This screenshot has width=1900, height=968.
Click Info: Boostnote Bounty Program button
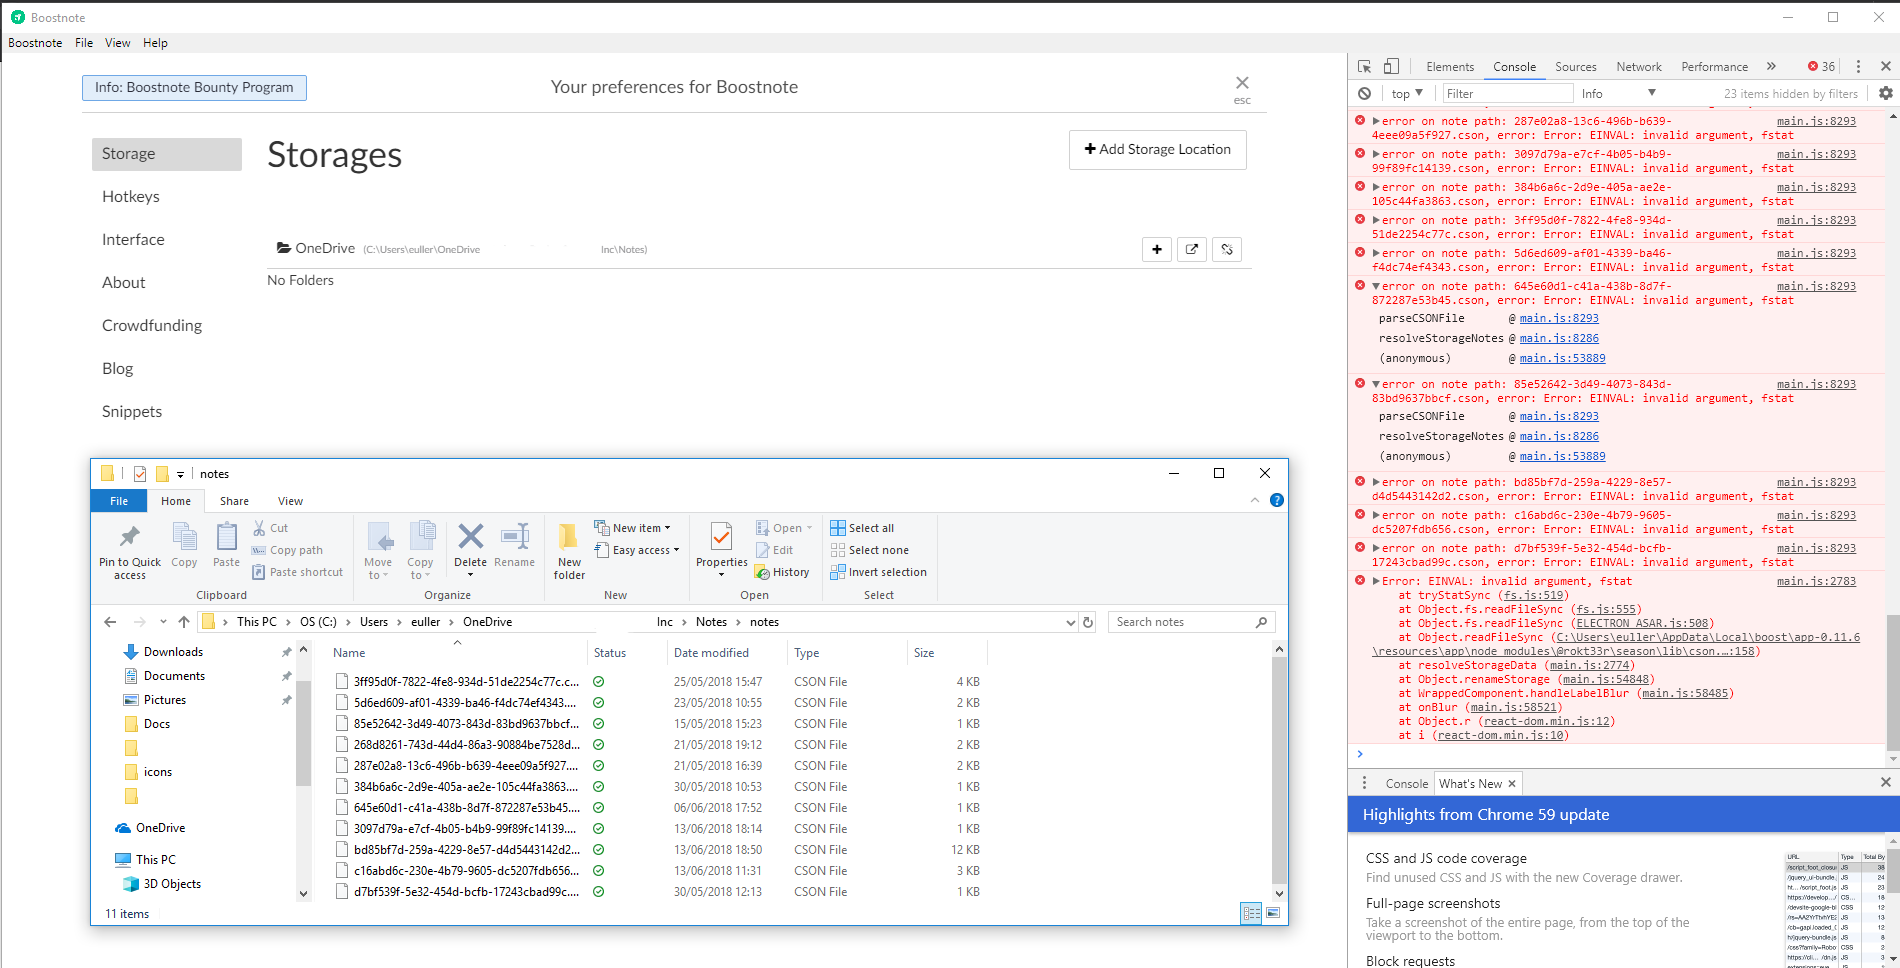(194, 88)
